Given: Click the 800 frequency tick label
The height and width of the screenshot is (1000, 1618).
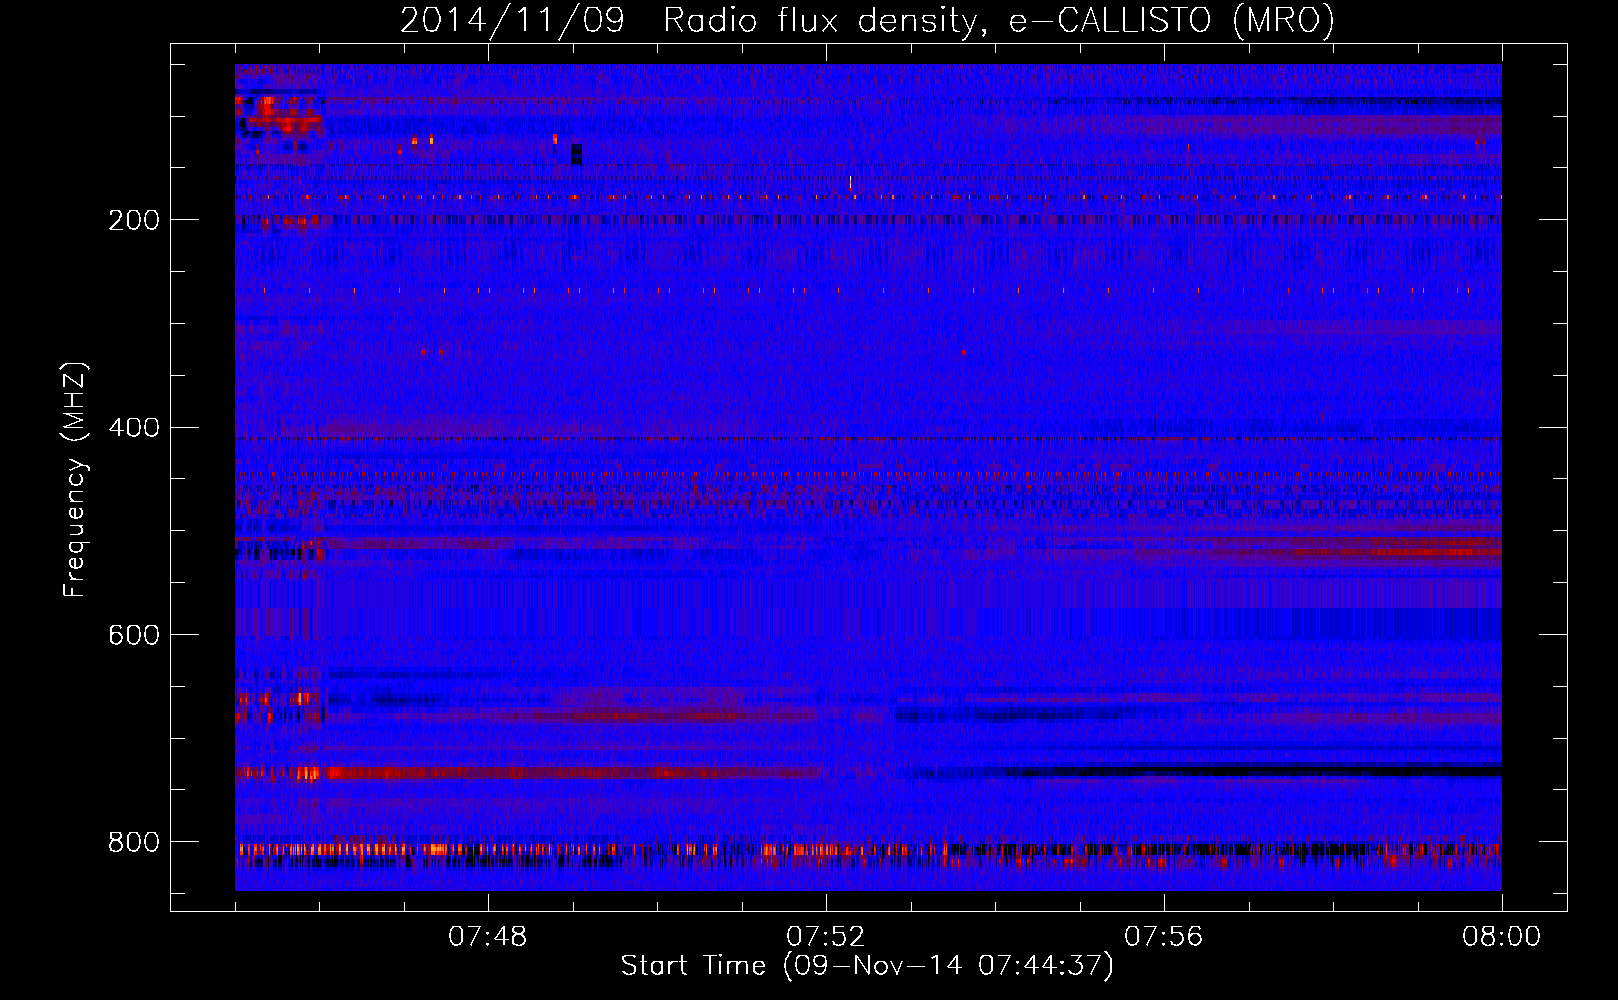Looking at the screenshot, I should (x=134, y=842).
